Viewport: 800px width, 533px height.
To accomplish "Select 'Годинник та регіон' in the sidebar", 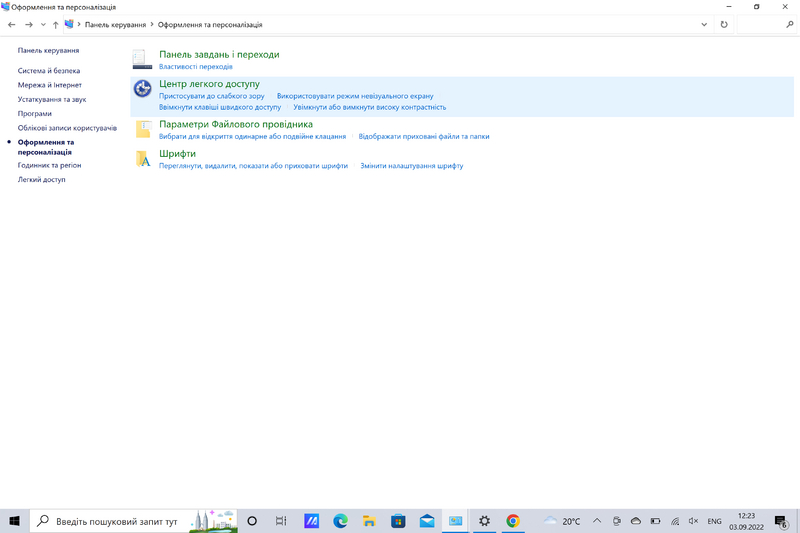I will pyautogui.click(x=49, y=165).
